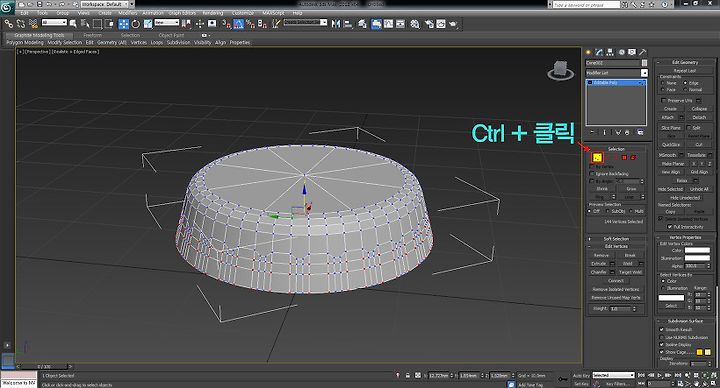Open the reference coordinate system View dropdown
Image resolution: width=720 pixels, height=388 pixels.
(x=167, y=22)
